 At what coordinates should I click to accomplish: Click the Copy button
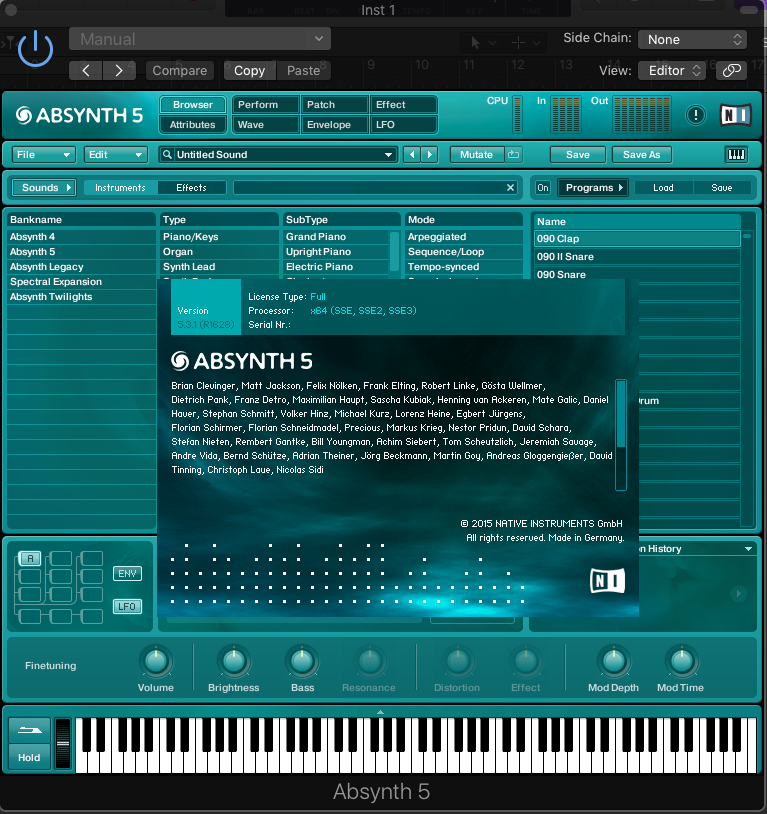coord(249,71)
